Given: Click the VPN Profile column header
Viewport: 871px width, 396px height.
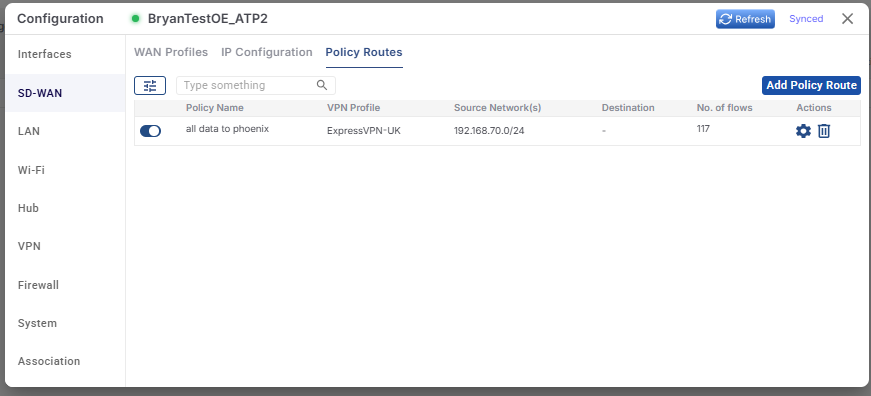Looking at the screenshot, I should (x=353, y=108).
